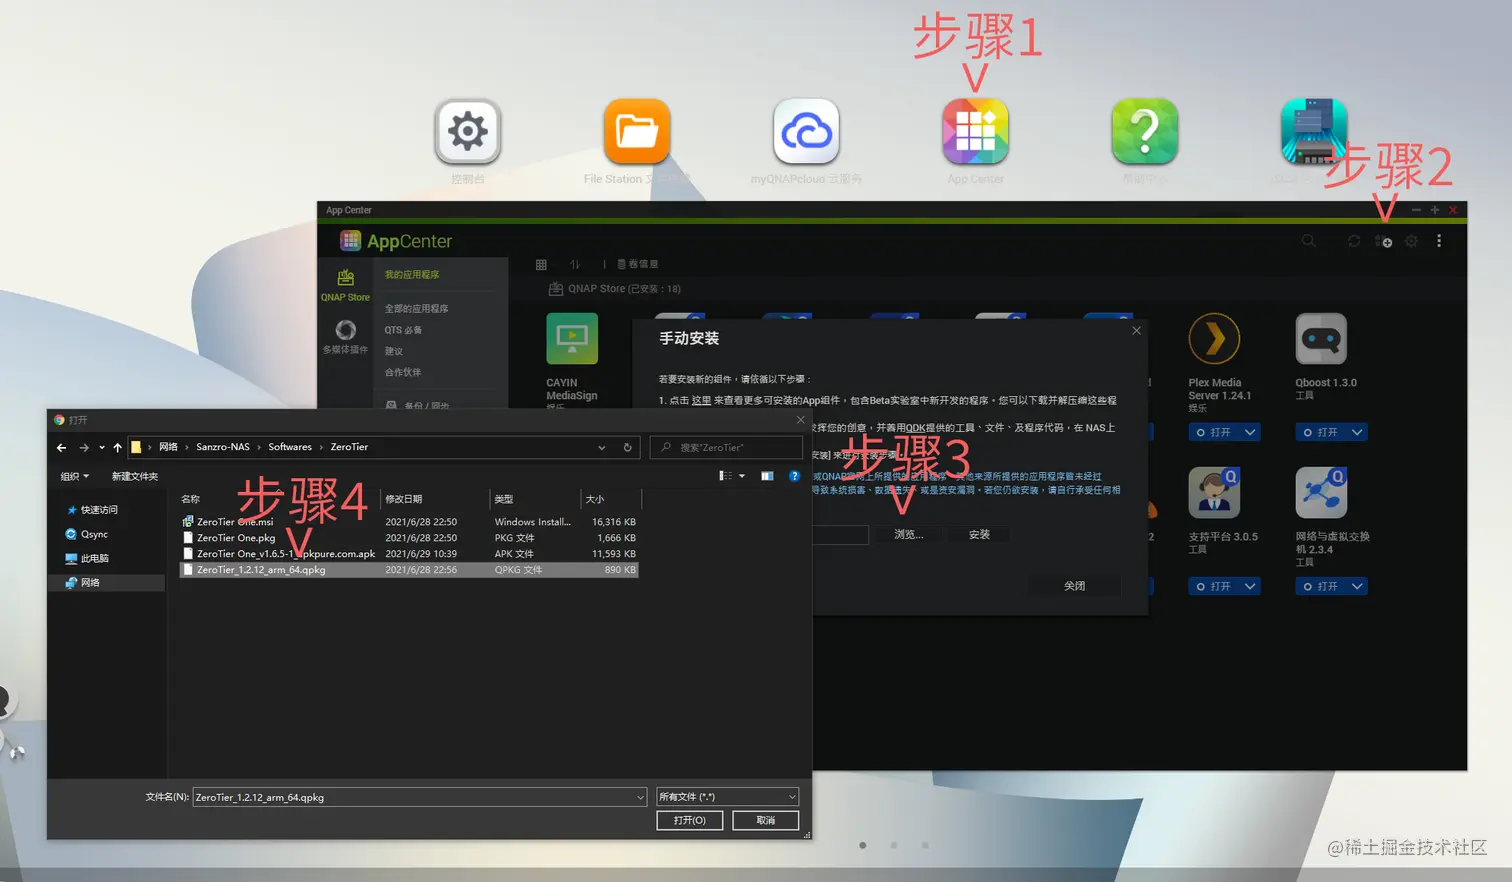Open File Station from the desktop
The image size is (1512, 882).
pyautogui.click(x=636, y=130)
